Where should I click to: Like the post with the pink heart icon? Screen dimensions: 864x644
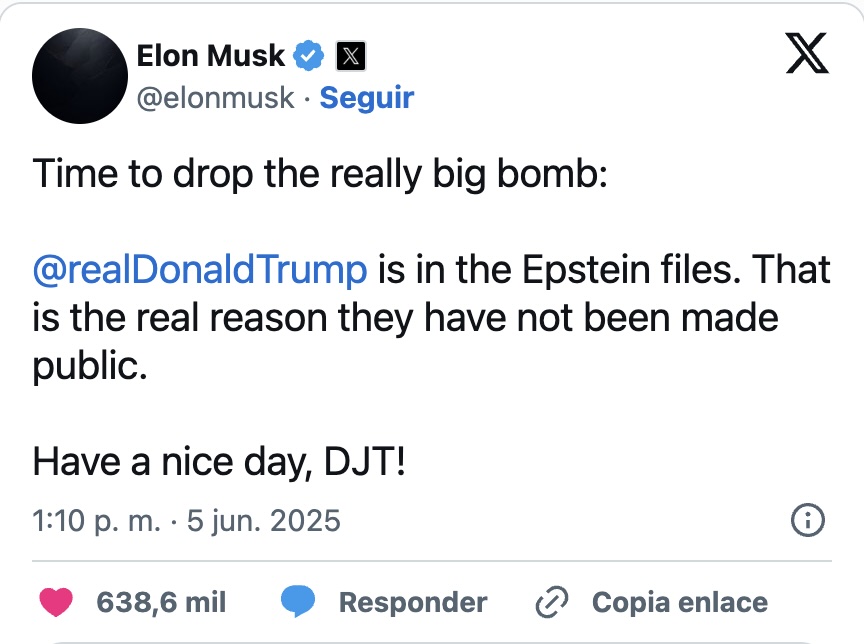56,602
